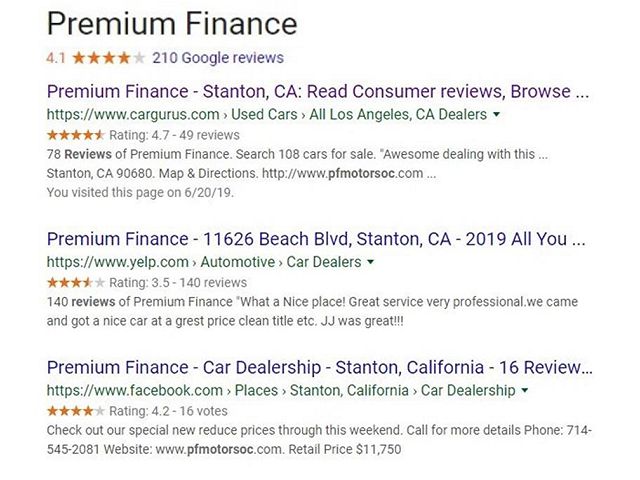Expand dropdown arrow beside Yelp URL
The height and width of the screenshot is (480, 640).
(371, 263)
